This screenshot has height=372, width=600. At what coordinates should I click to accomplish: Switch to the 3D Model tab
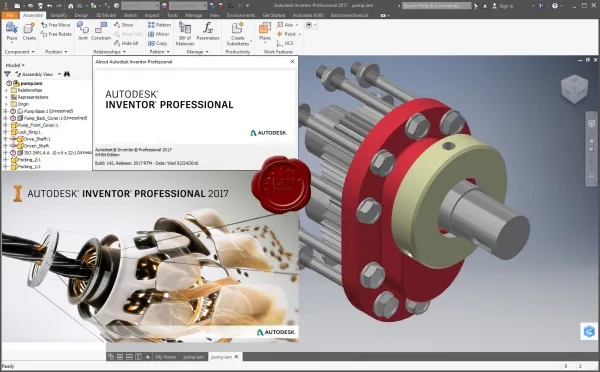coord(106,15)
